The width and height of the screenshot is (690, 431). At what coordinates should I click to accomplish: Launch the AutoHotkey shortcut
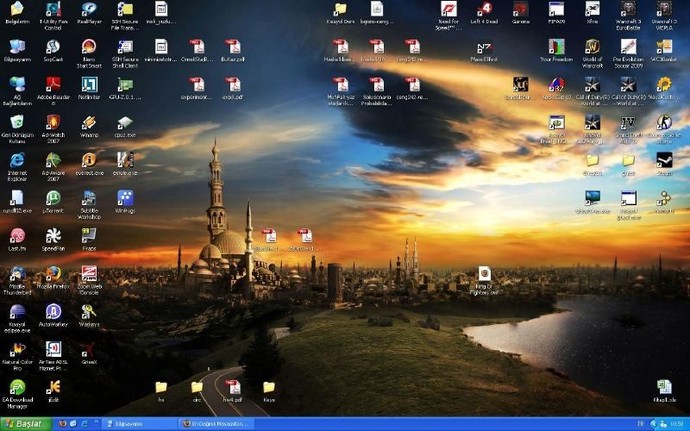(53, 312)
